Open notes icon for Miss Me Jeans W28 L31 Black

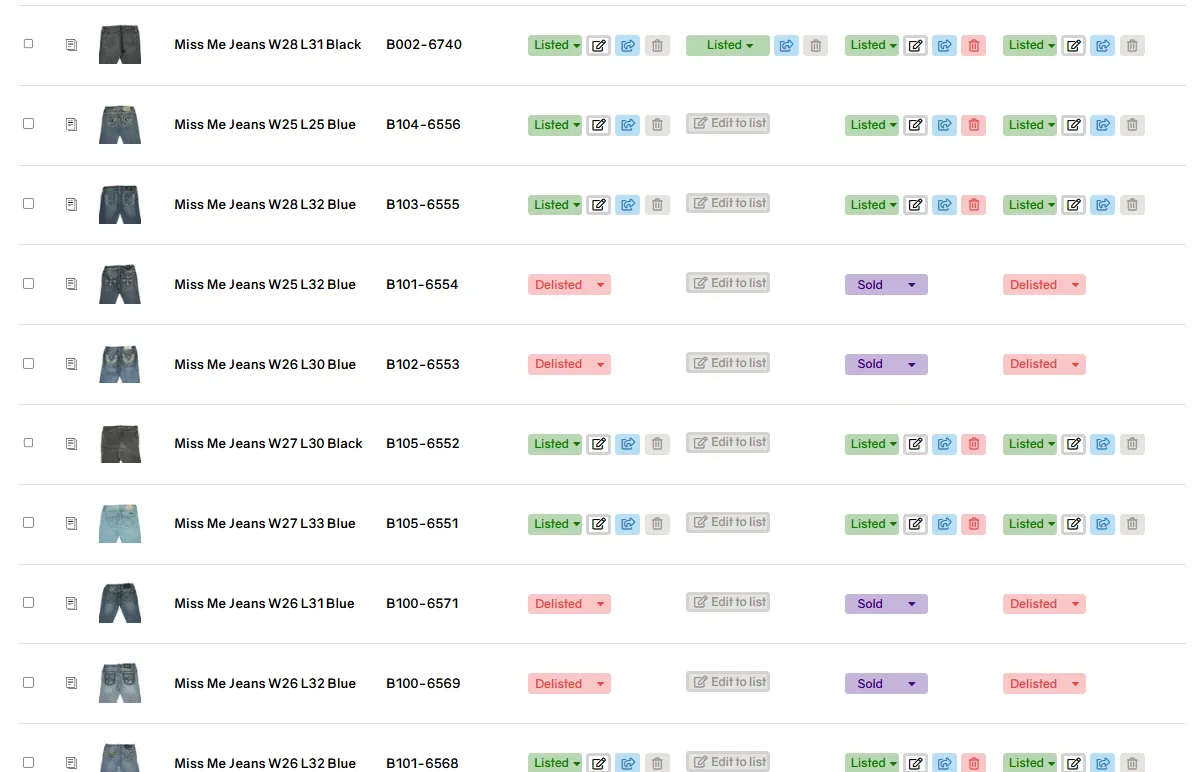point(71,45)
